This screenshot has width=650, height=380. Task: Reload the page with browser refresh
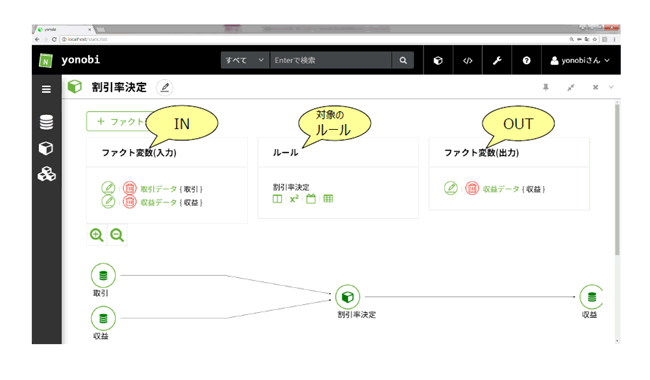[x=54, y=39]
